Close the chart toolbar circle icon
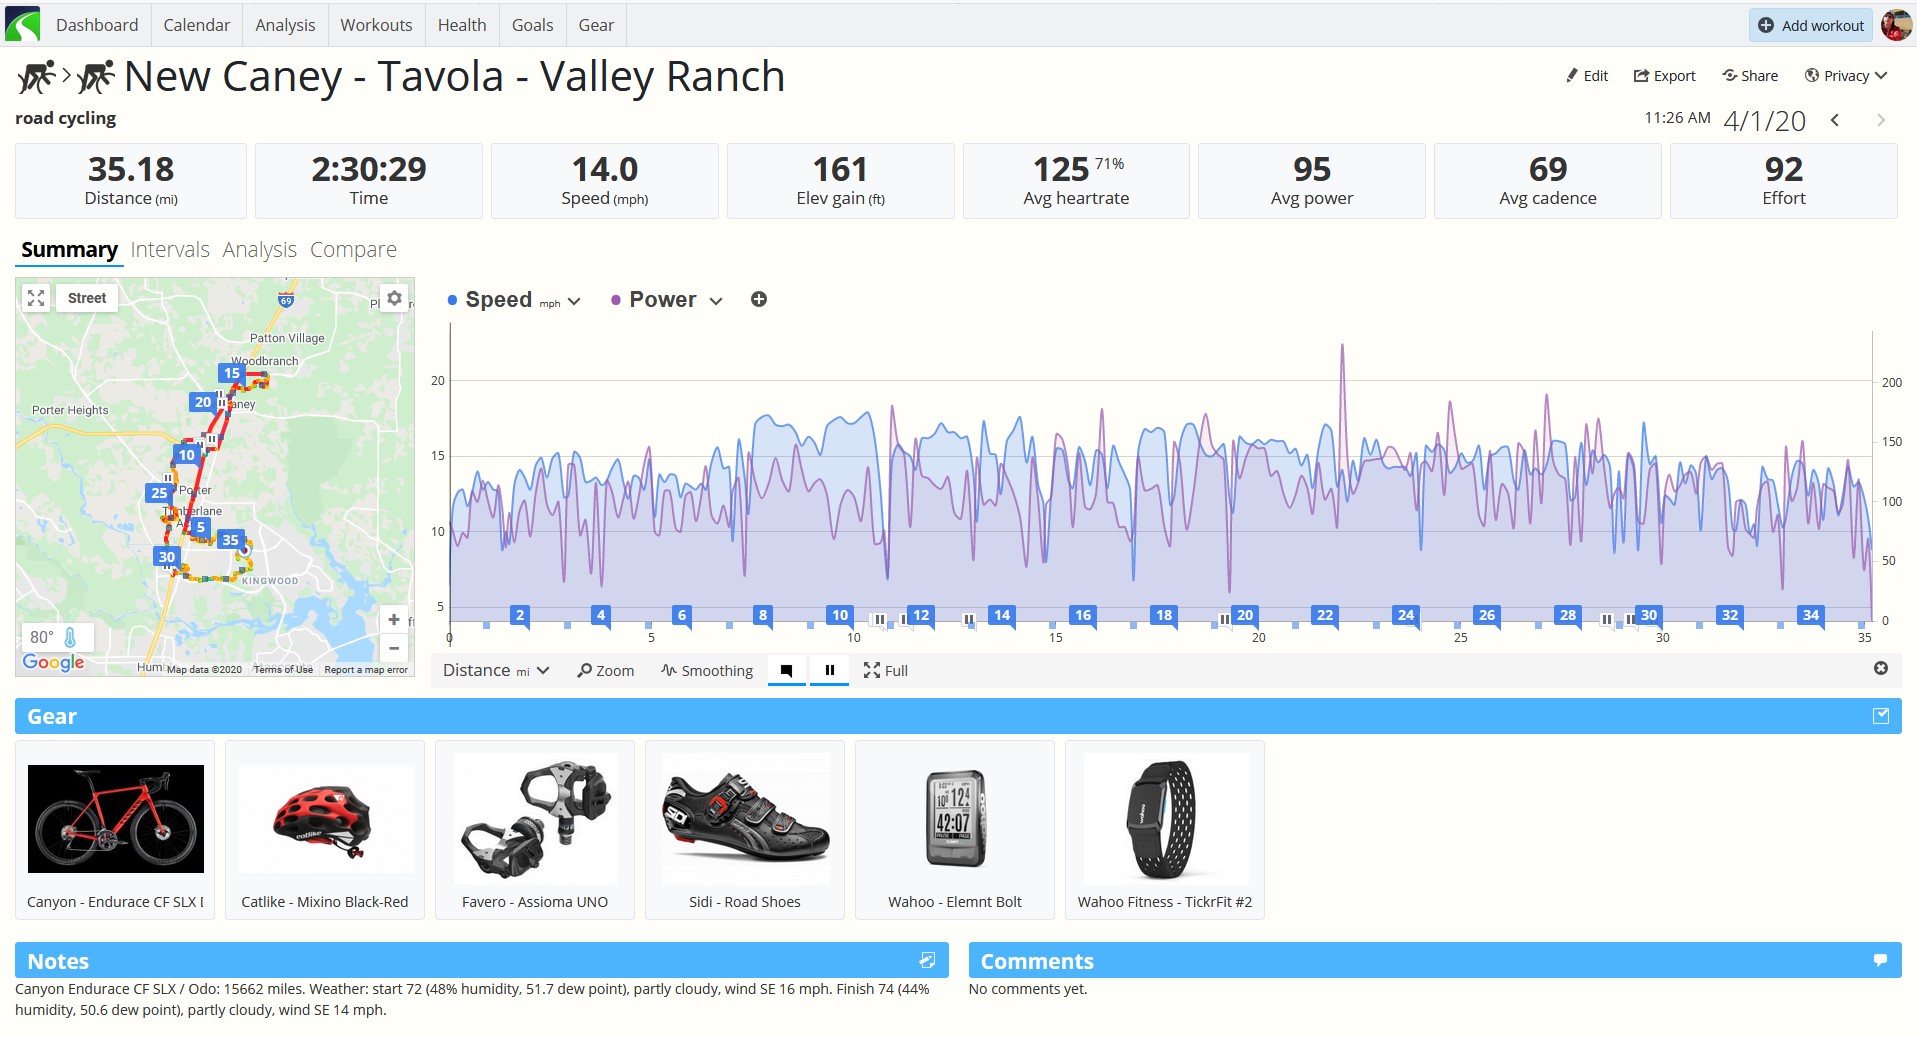Screen dimensions: 1917x1037 (x=1881, y=668)
